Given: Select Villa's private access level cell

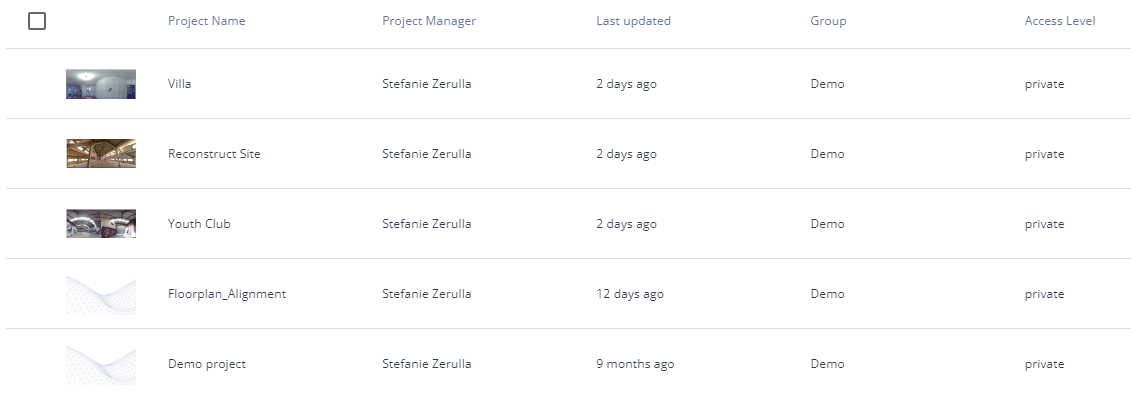Looking at the screenshot, I should 1044,84.
